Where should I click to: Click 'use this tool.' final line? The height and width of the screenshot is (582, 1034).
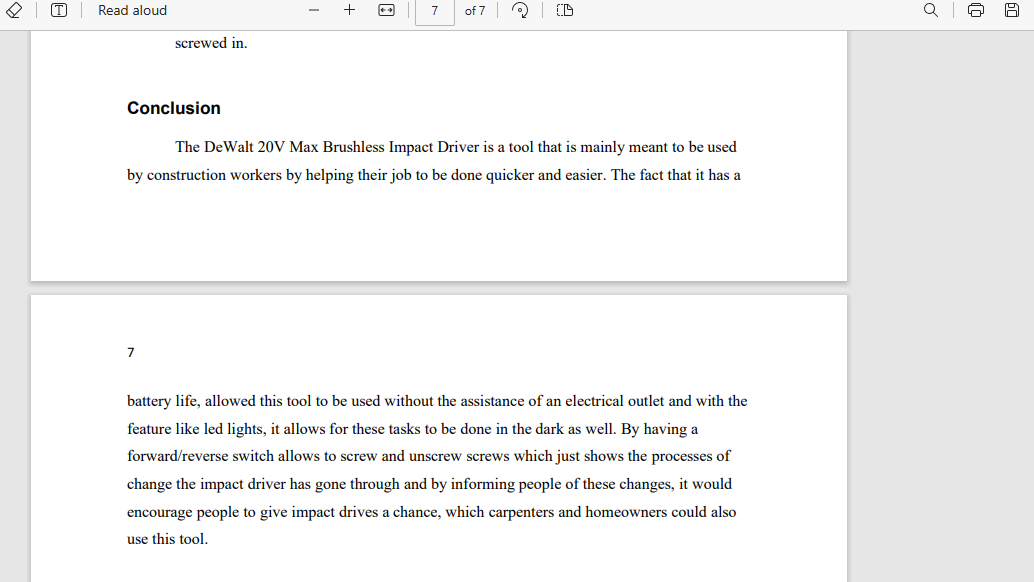coord(167,539)
